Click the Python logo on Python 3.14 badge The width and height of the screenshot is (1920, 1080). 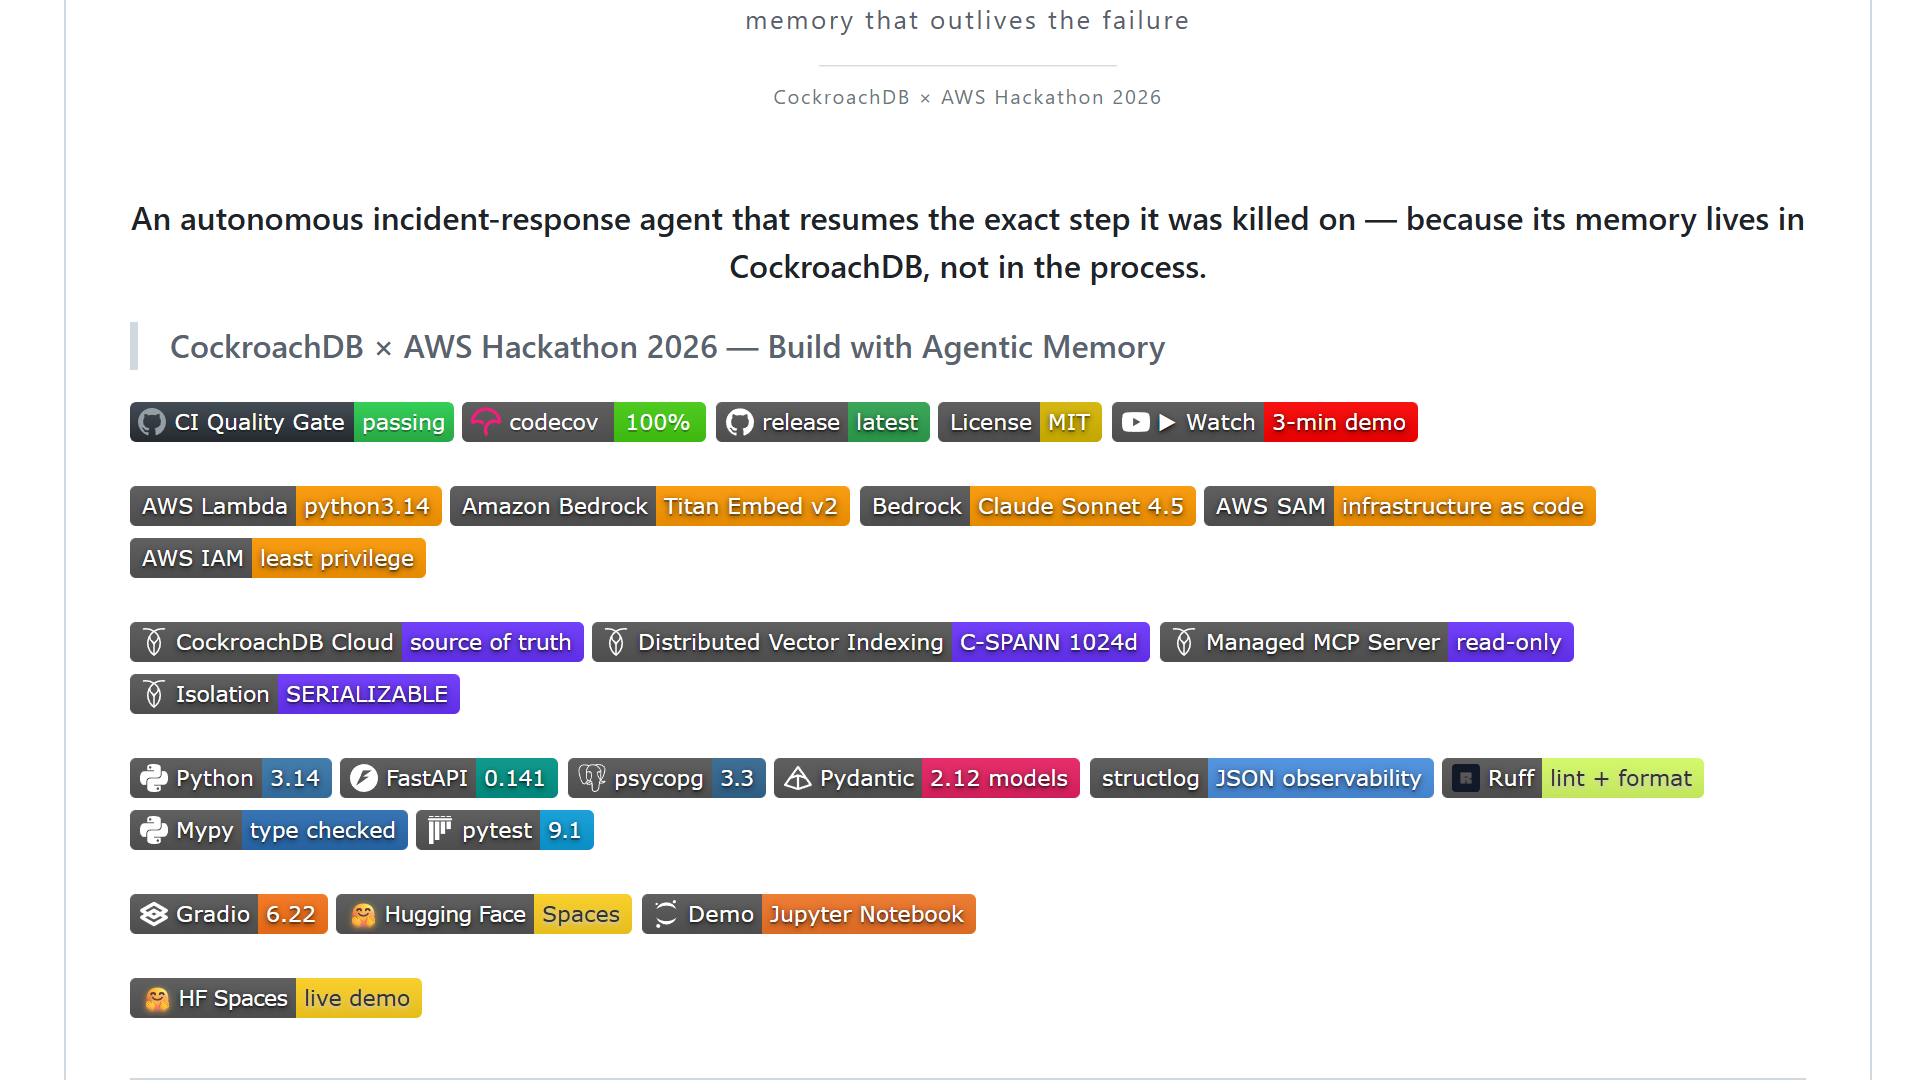[x=154, y=778]
